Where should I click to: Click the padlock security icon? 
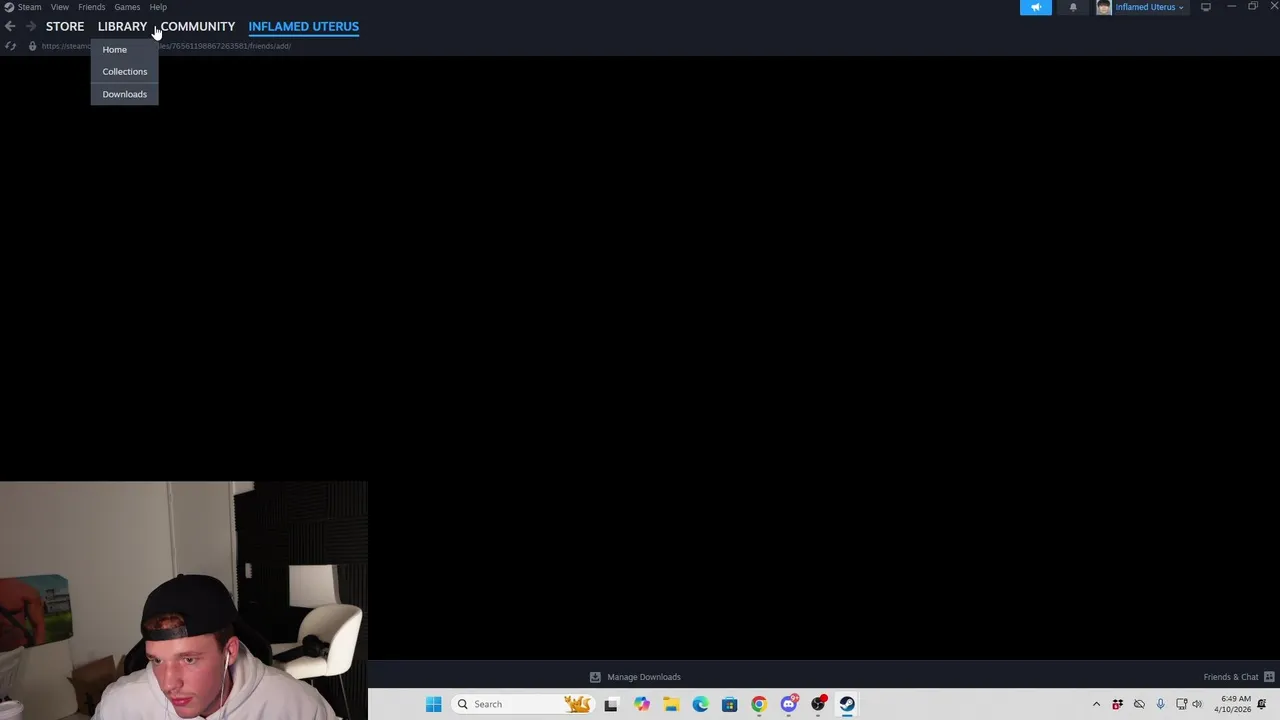click(32, 46)
